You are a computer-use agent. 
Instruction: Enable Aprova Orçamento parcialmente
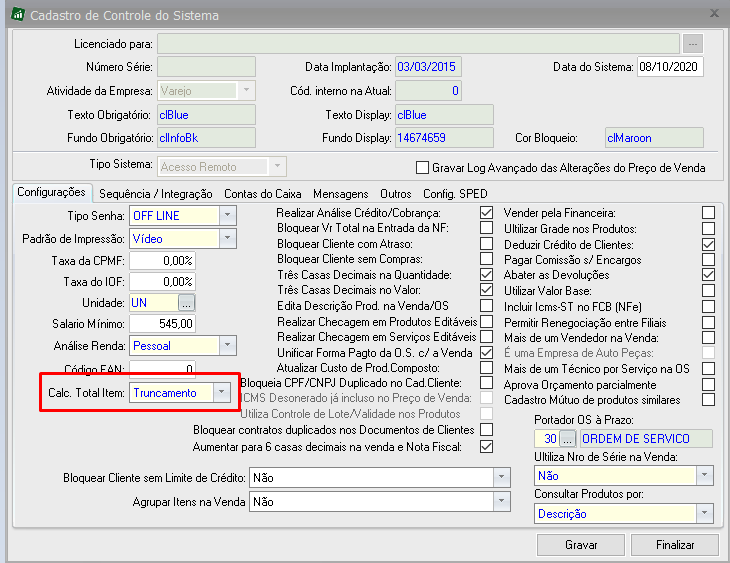[x=709, y=385]
